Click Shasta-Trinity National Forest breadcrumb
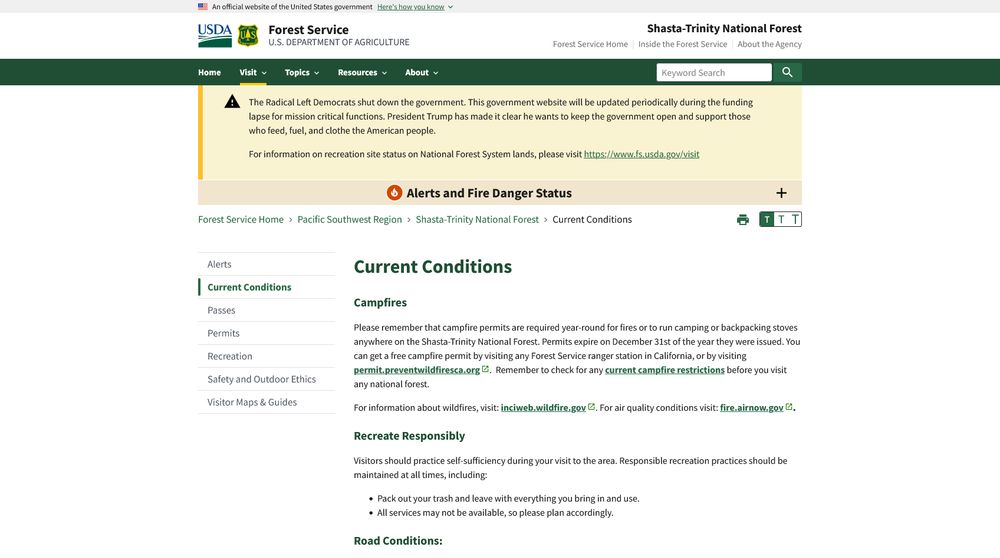This screenshot has height=558, width=1000. click(x=477, y=219)
